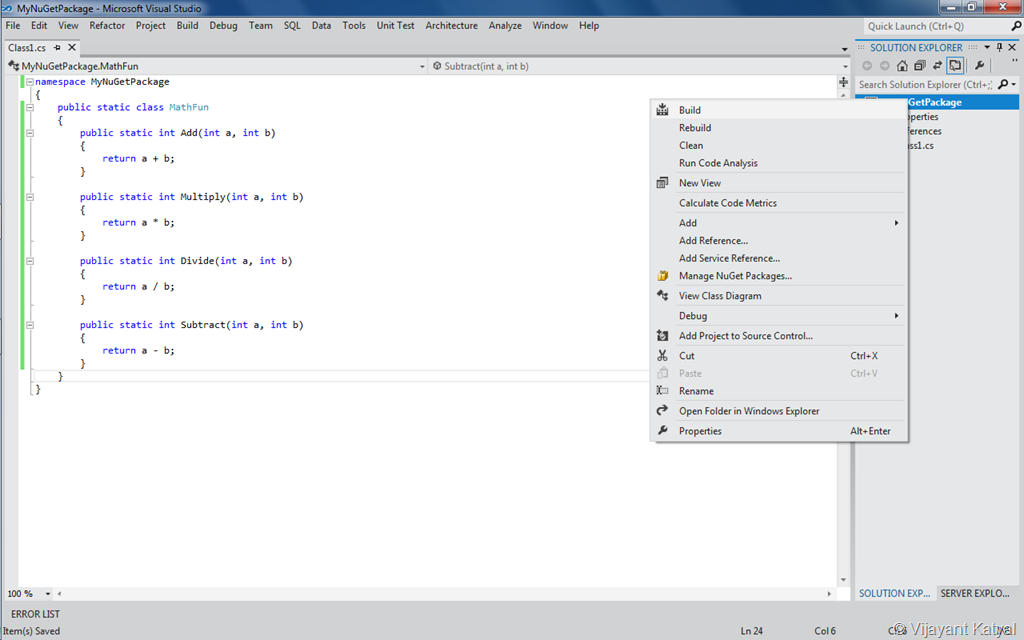Open the ERROR LIST panel tab
Image resolution: width=1024 pixels, height=640 pixels.
tap(35, 614)
